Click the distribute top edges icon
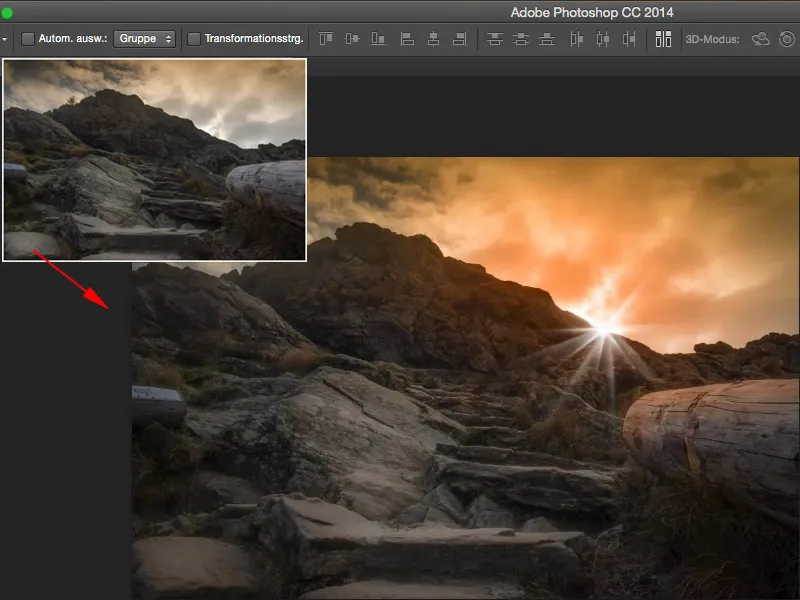 (494, 39)
